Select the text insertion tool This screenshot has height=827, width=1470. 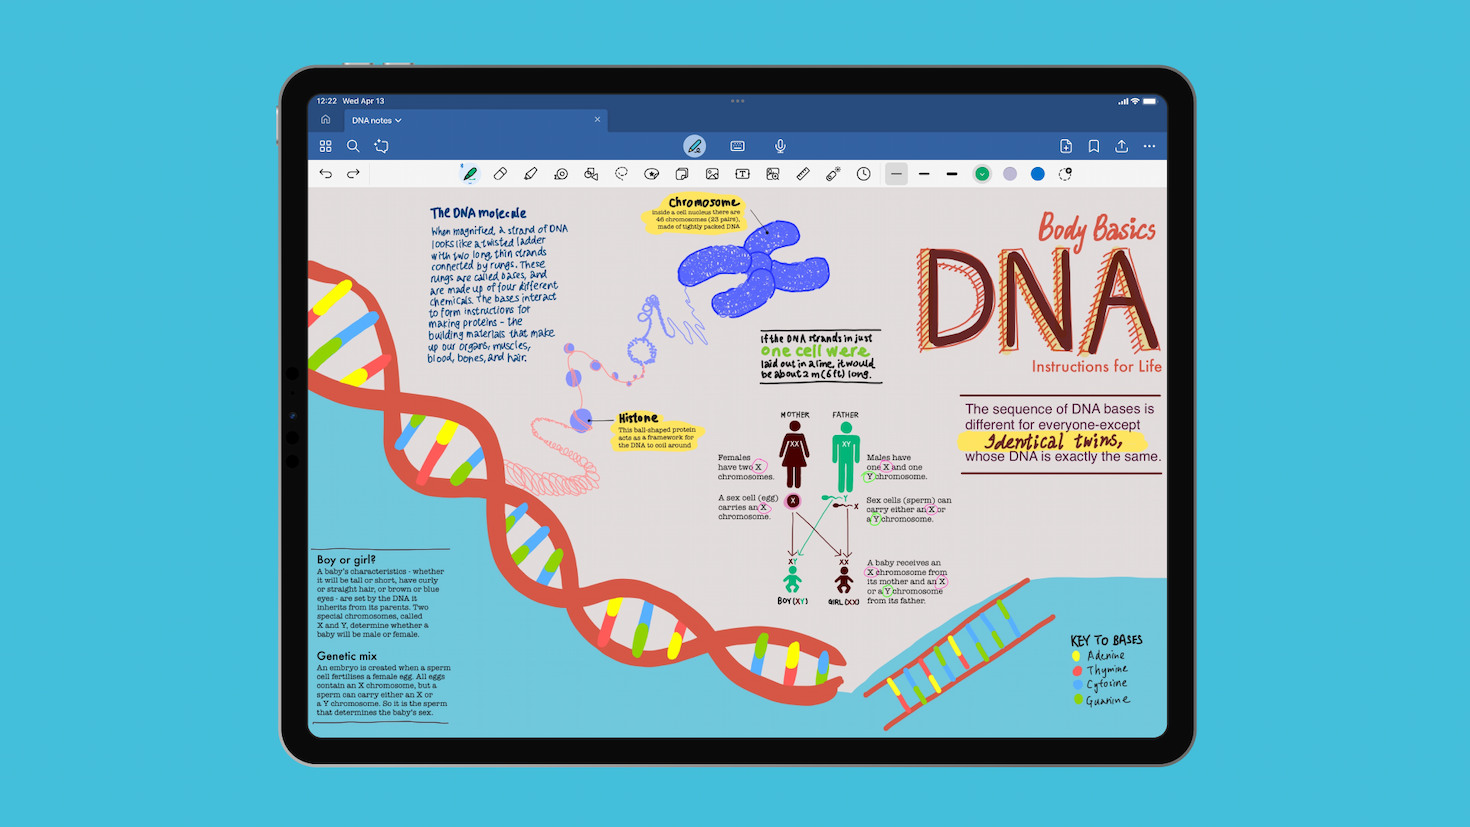tap(742, 173)
